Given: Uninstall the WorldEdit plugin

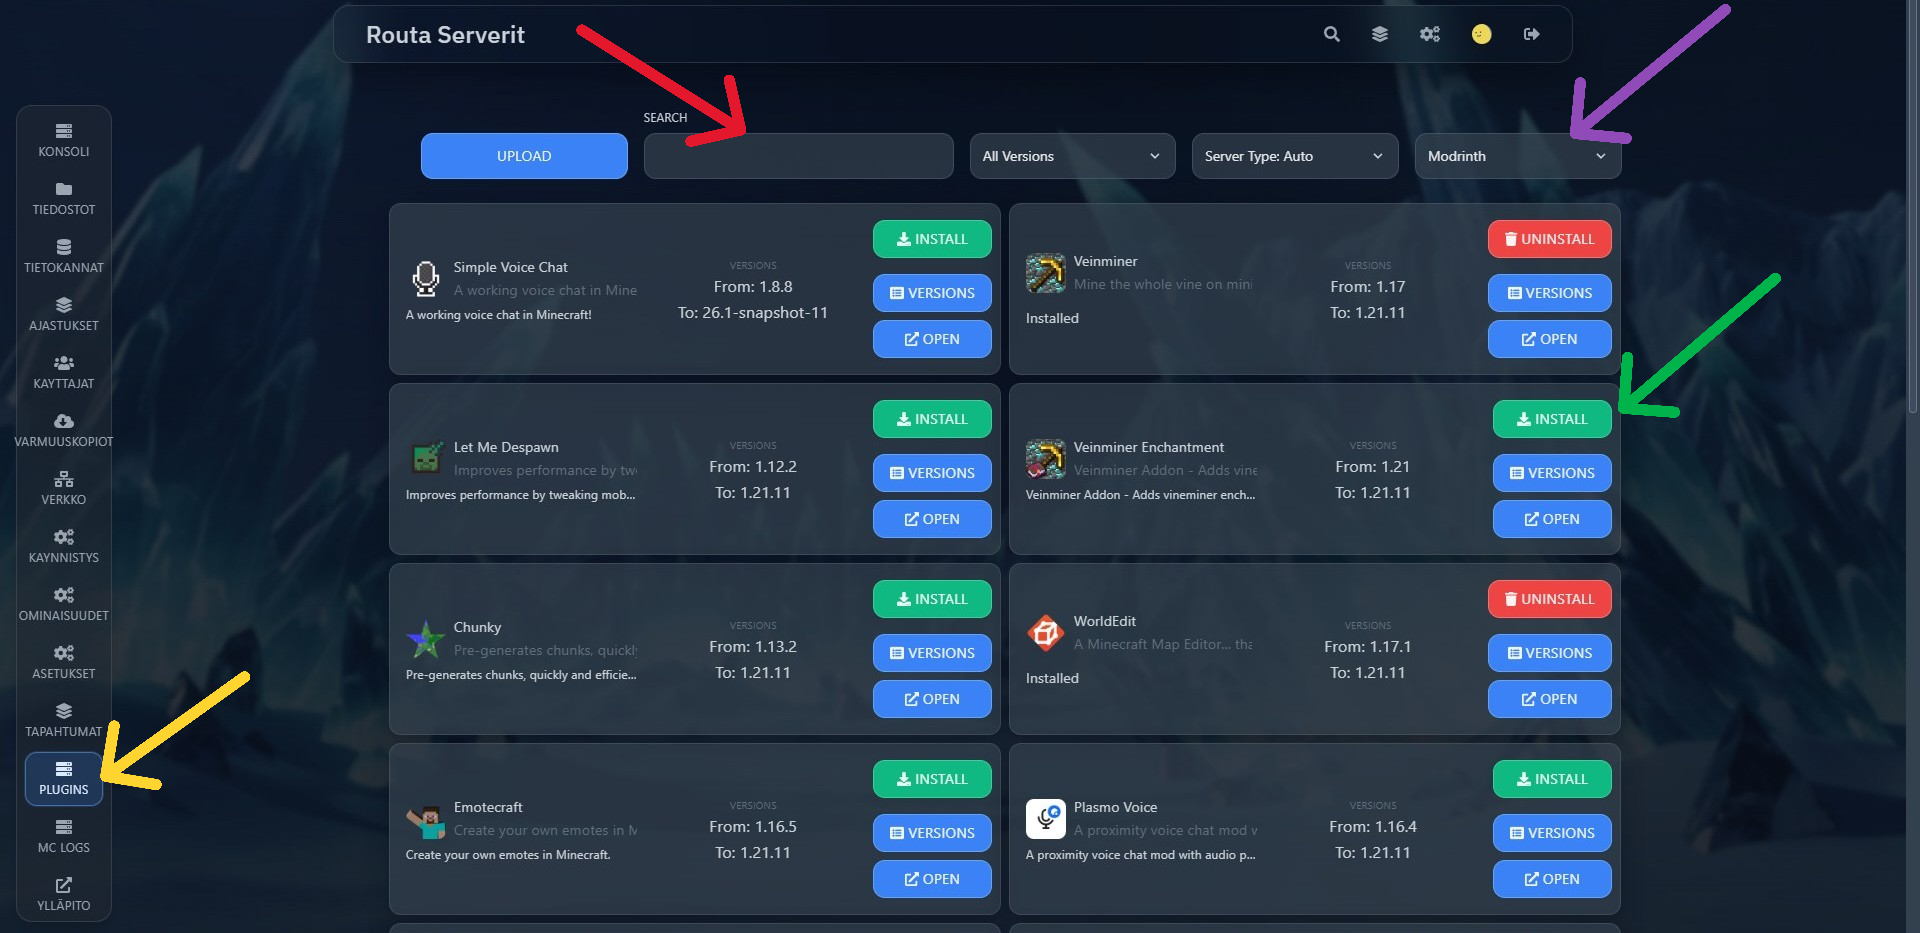Looking at the screenshot, I should 1549,599.
